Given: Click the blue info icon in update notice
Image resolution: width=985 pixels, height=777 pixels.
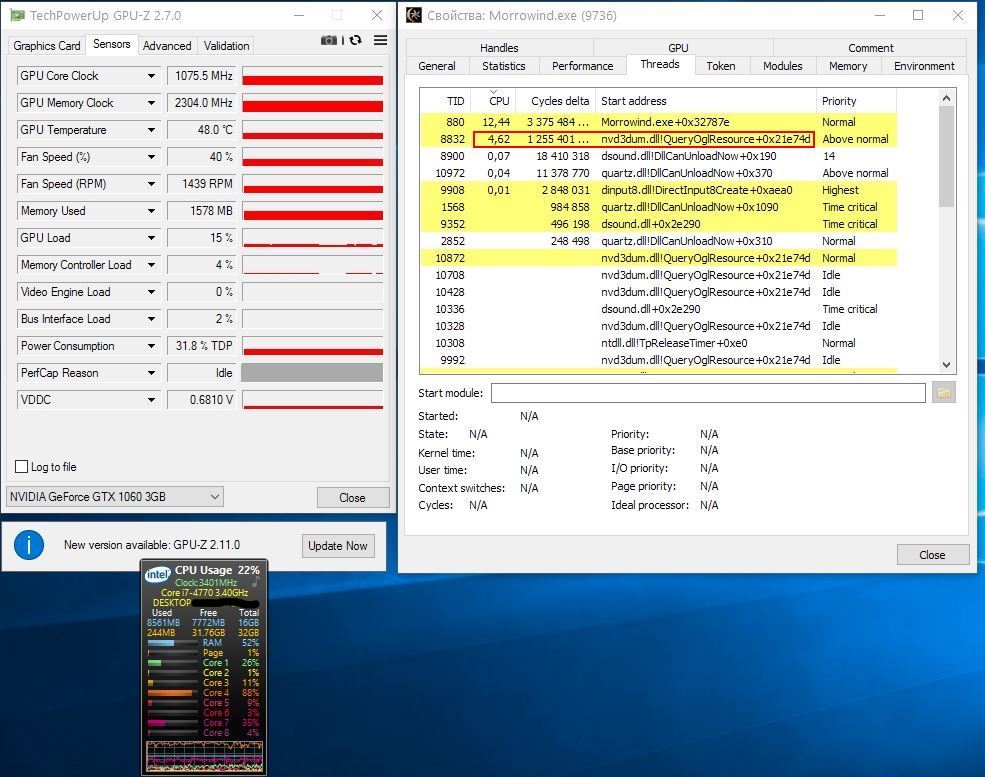Looking at the screenshot, I should 28,545.
